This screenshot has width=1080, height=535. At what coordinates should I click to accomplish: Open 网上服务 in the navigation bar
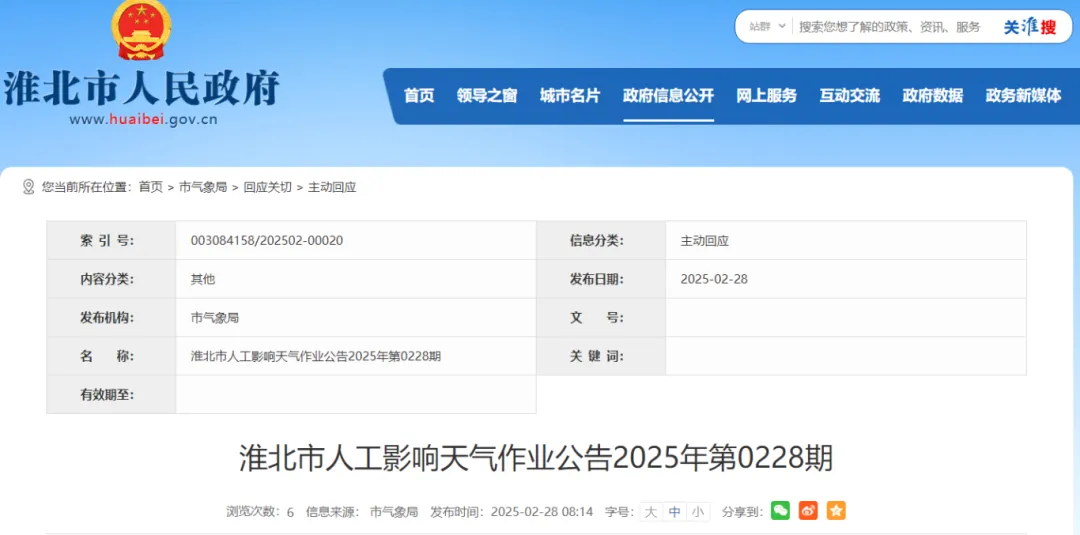pyautogui.click(x=766, y=96)
